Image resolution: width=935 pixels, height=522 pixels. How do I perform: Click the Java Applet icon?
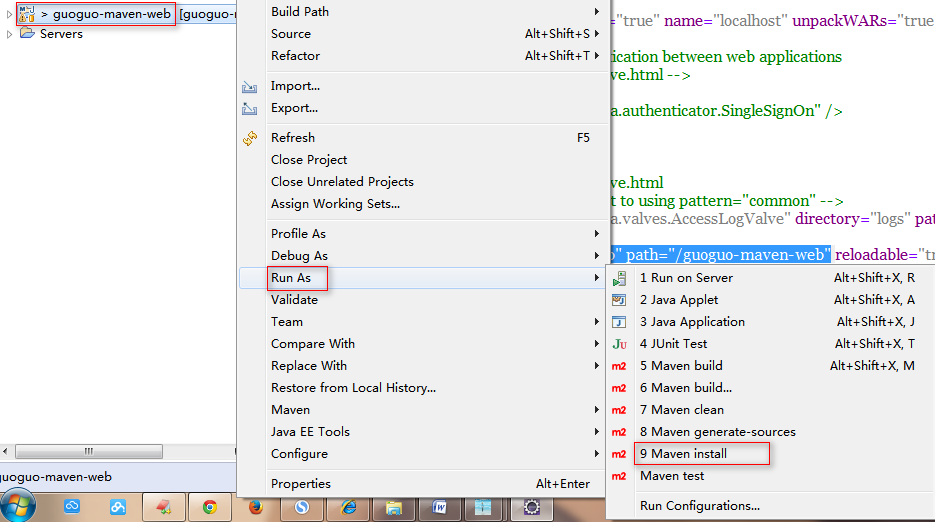click(619, 300)
